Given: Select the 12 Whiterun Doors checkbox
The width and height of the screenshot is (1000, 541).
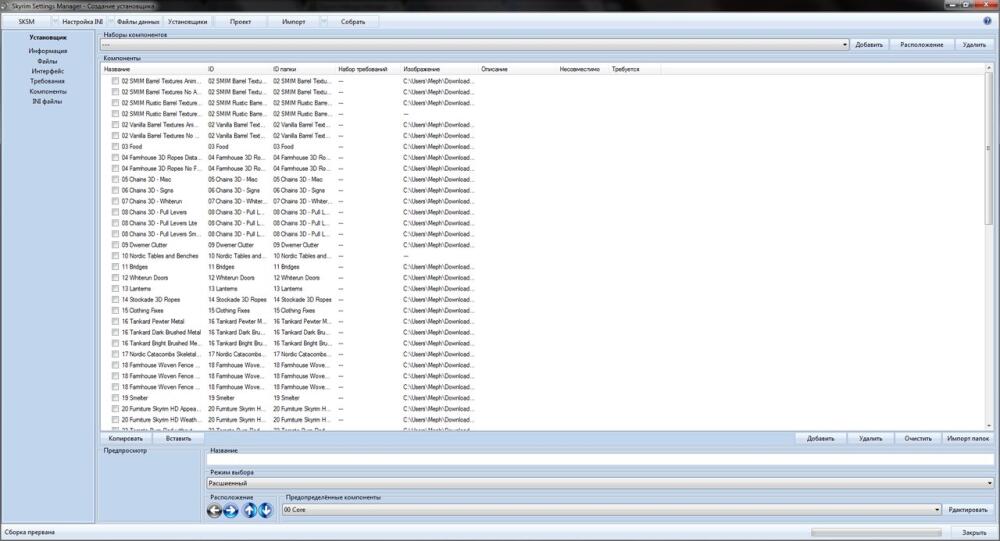Looking at the screenshot, I should tap(115, 278).
